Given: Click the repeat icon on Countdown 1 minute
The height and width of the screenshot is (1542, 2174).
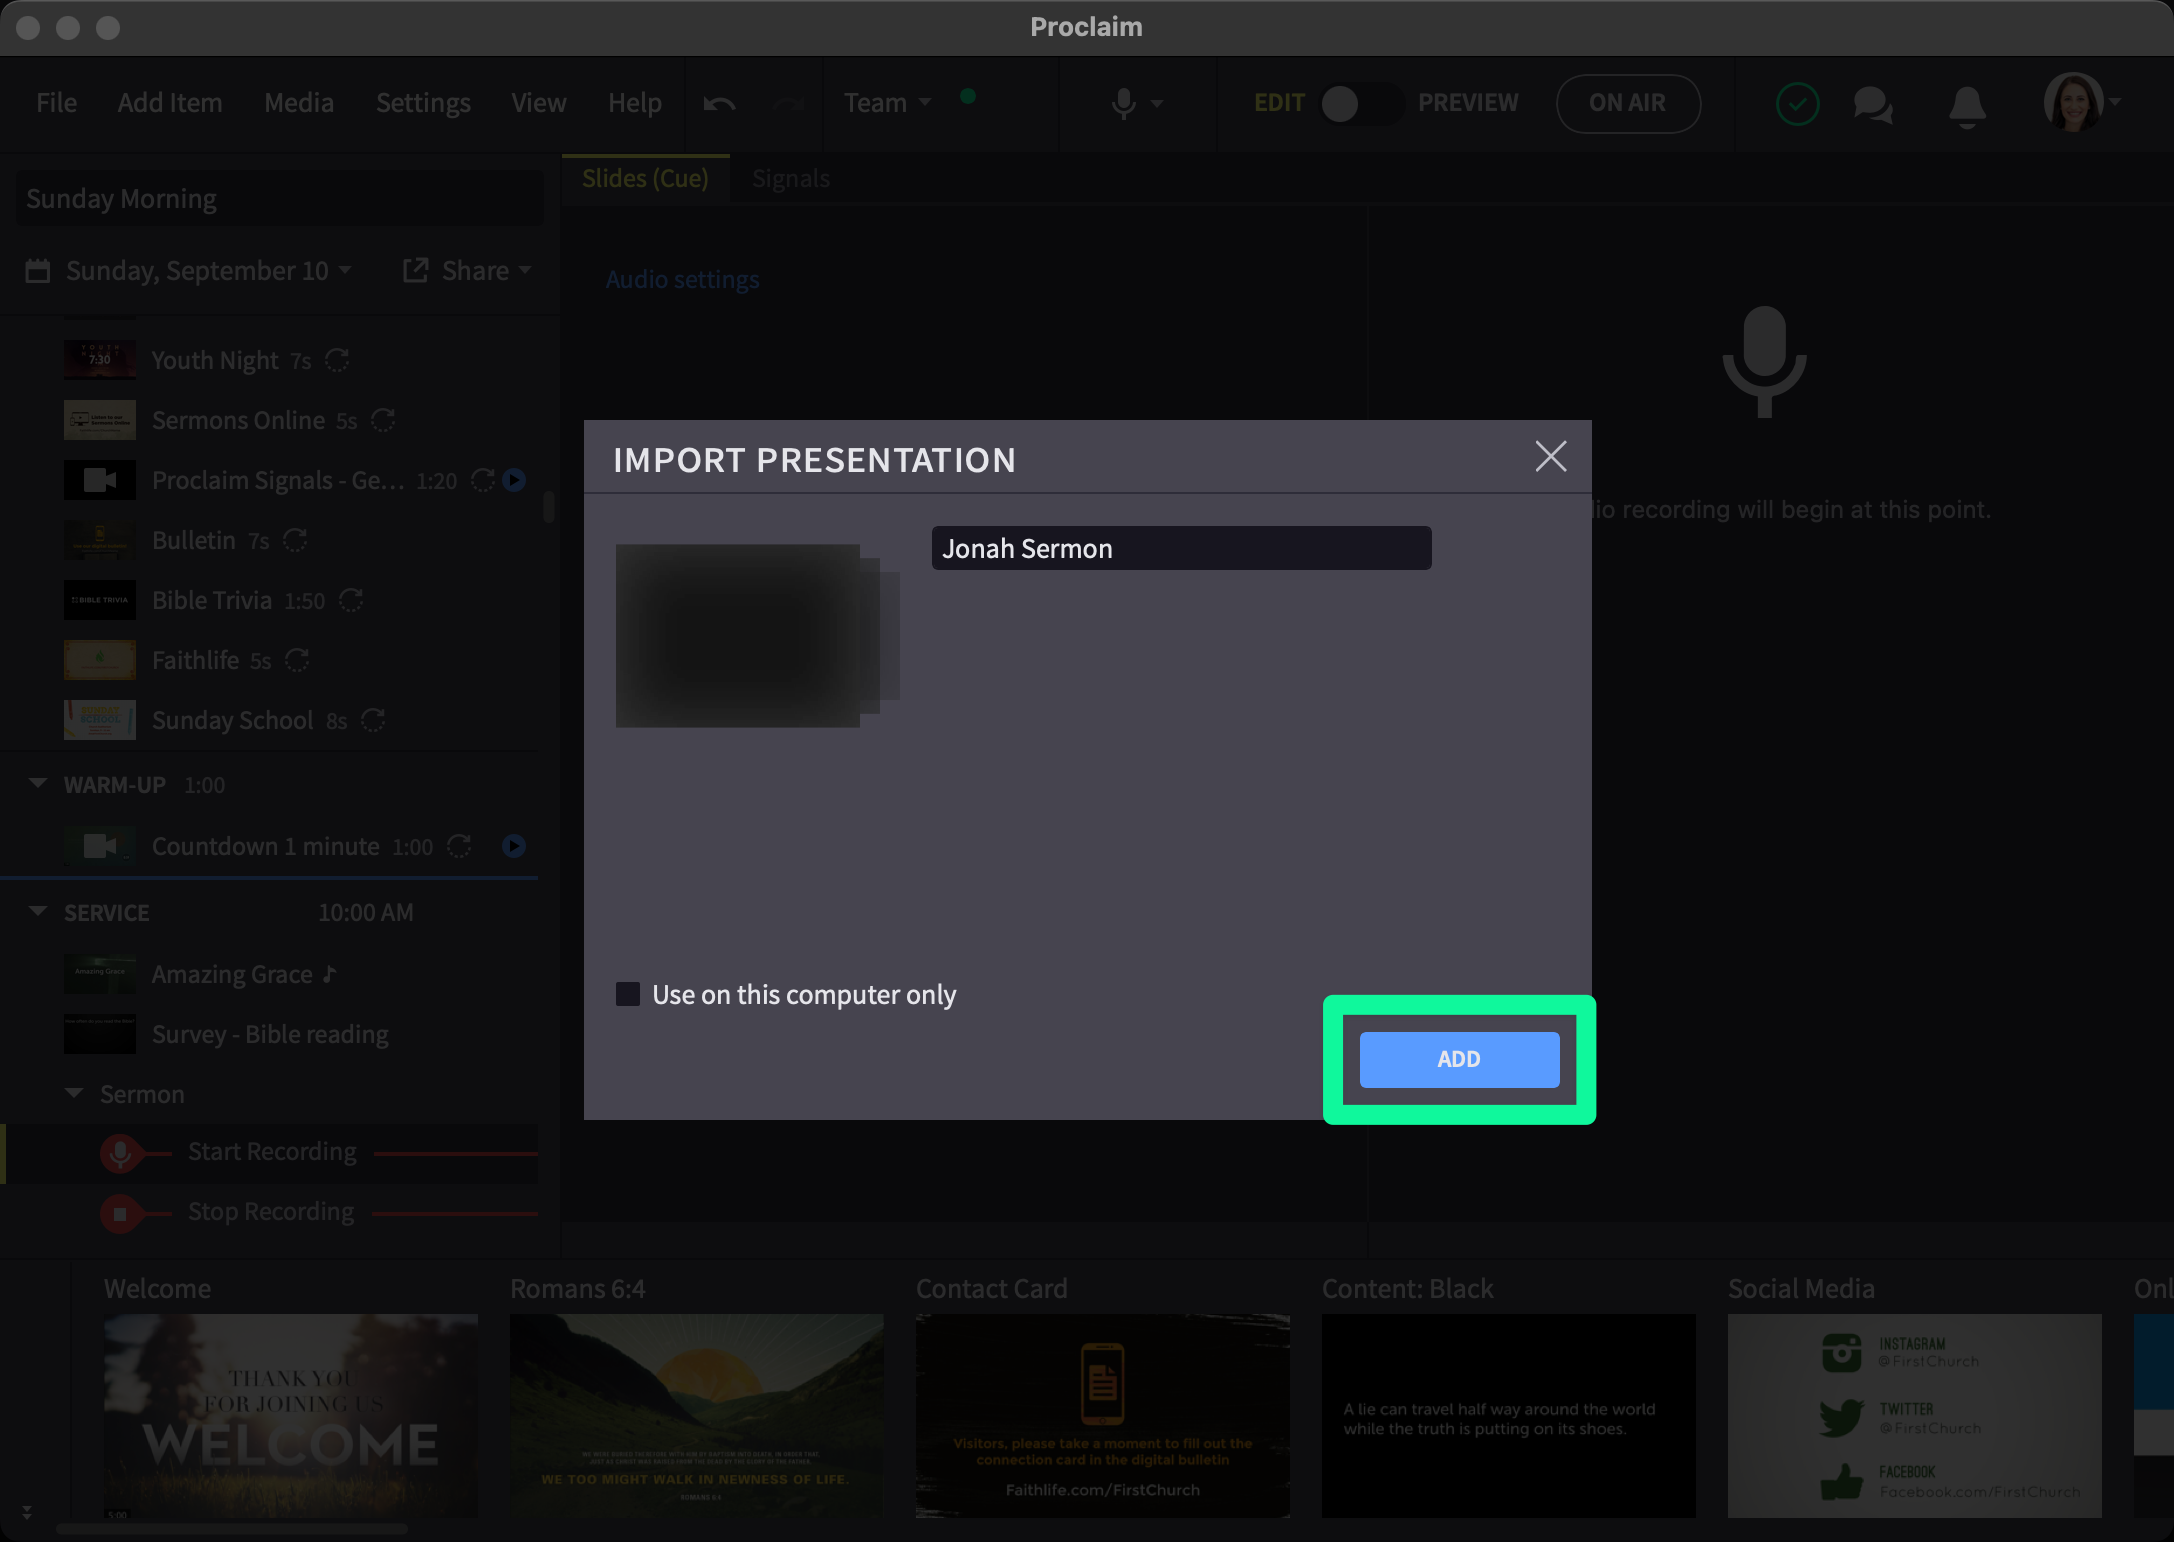Looking at the screenshot, I should [459, 846].
